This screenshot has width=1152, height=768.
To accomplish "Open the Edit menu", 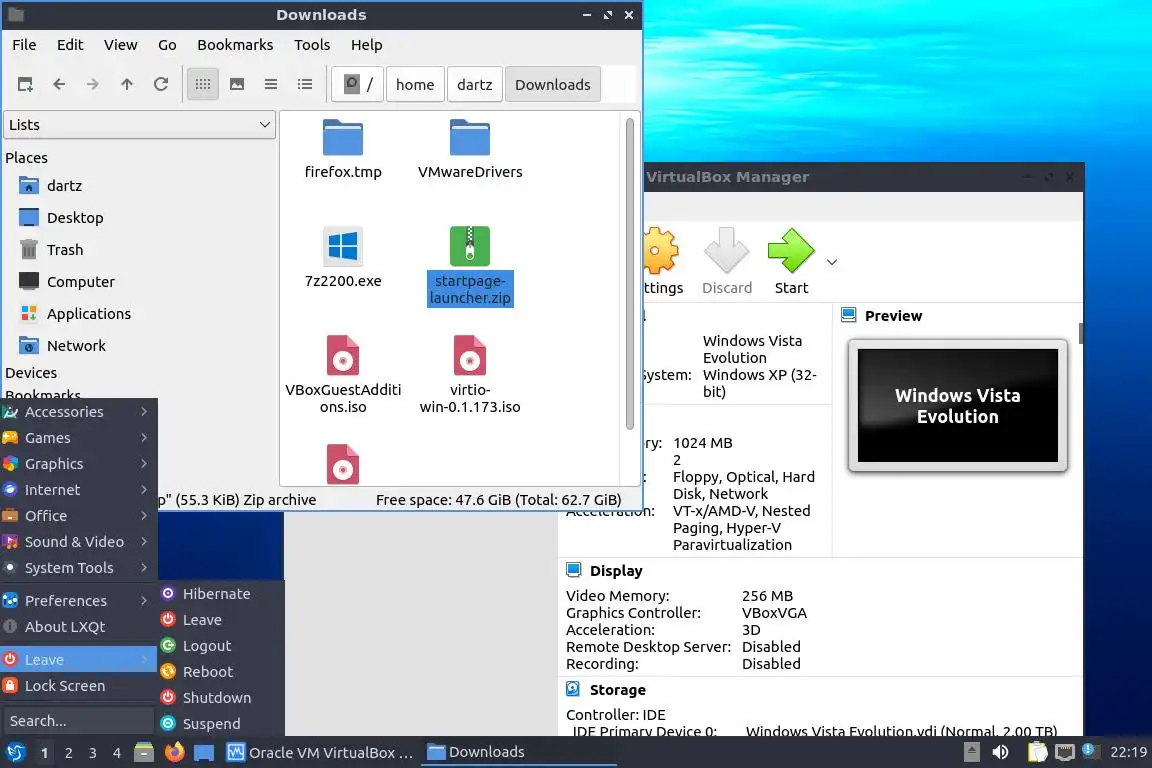I will pyautogui.click(x=70, y=45).
